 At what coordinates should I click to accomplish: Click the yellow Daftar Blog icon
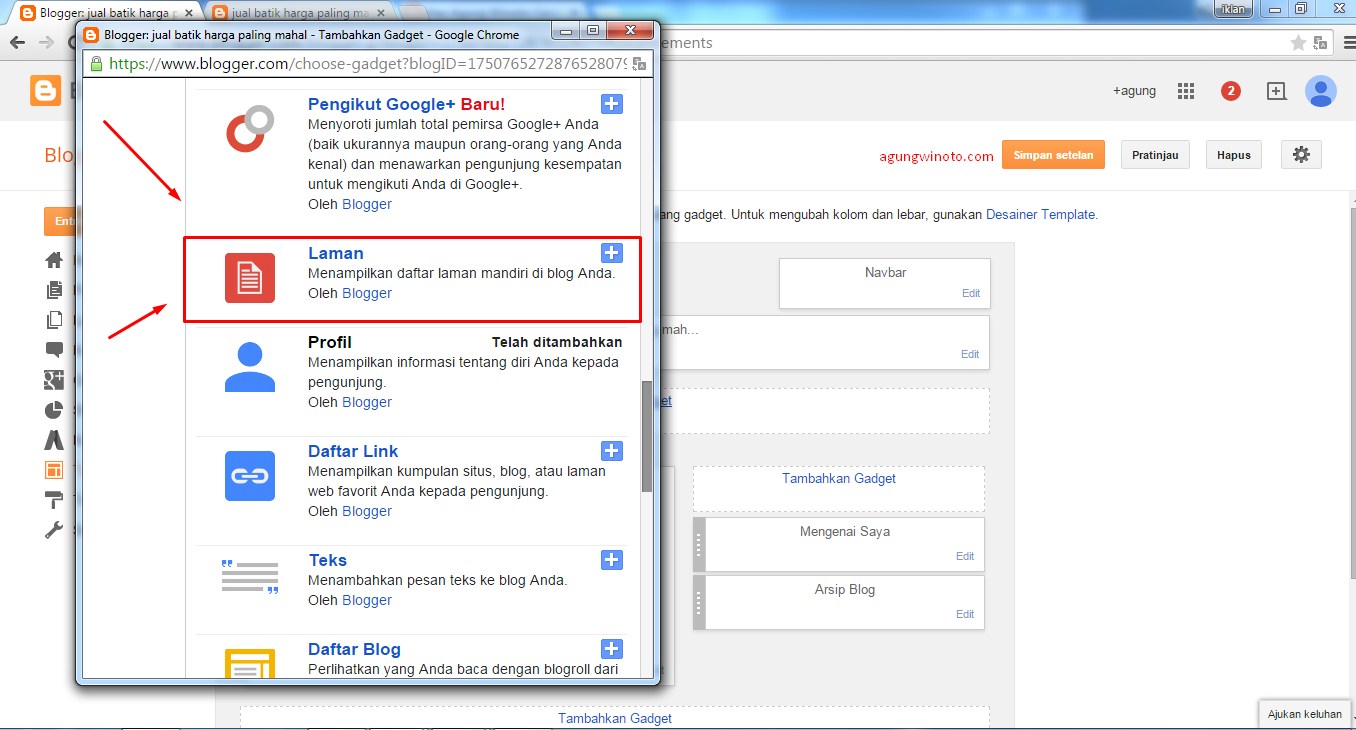coord(250,664)
